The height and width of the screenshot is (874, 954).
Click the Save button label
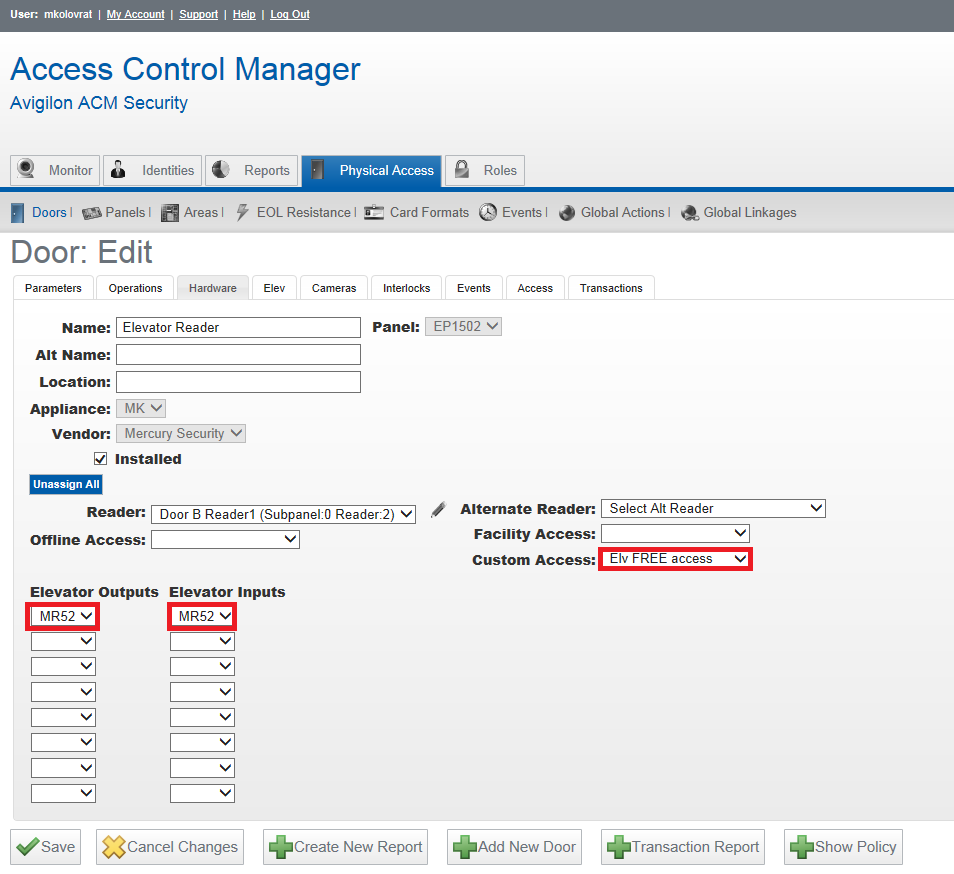pos(58,847)
